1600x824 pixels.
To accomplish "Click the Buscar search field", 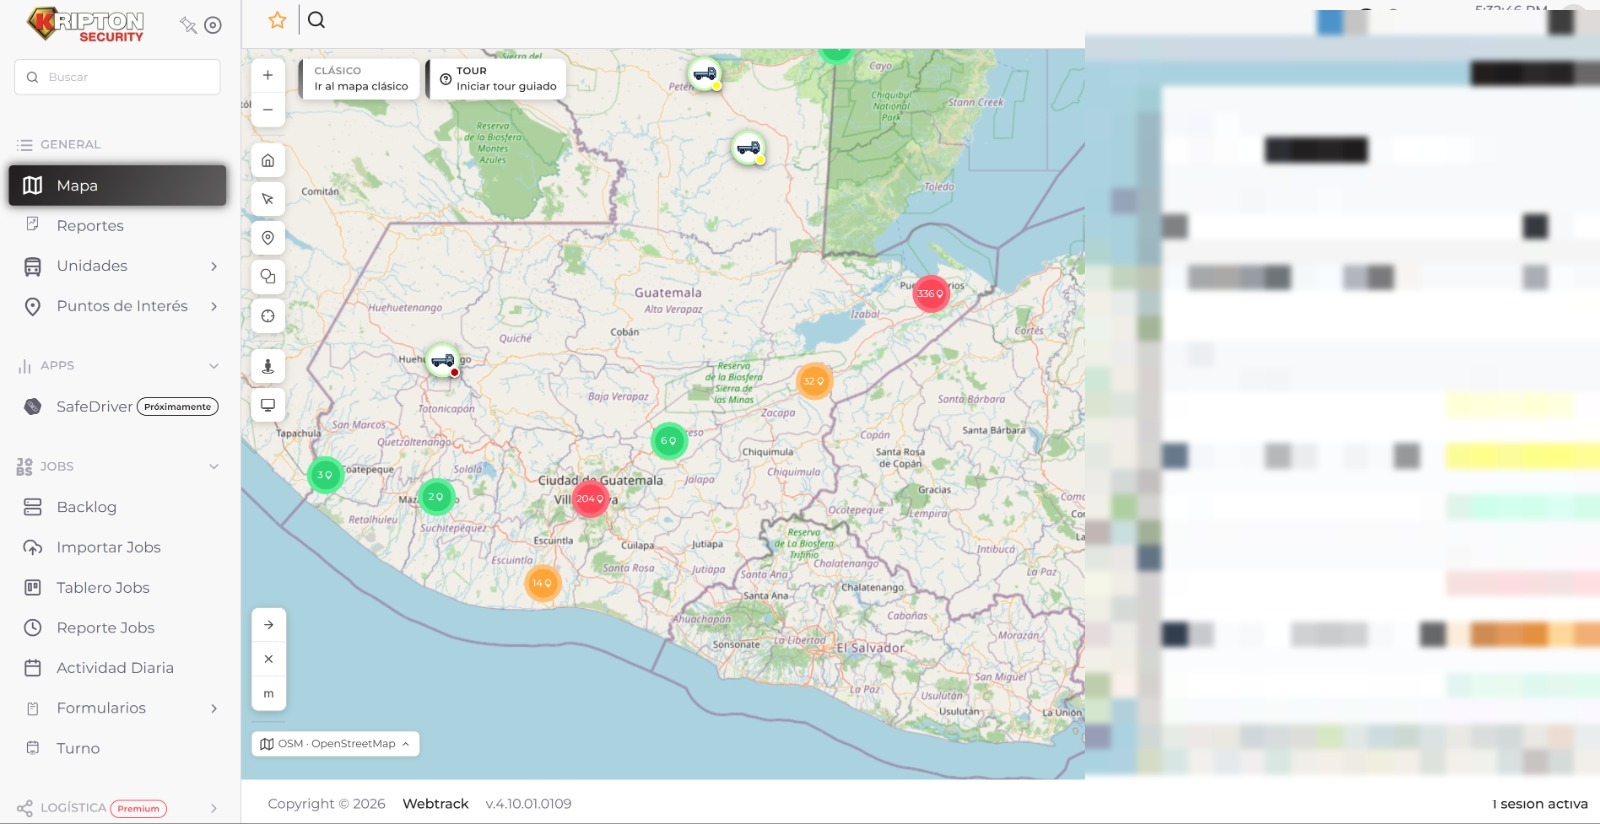I will [118, 77].
